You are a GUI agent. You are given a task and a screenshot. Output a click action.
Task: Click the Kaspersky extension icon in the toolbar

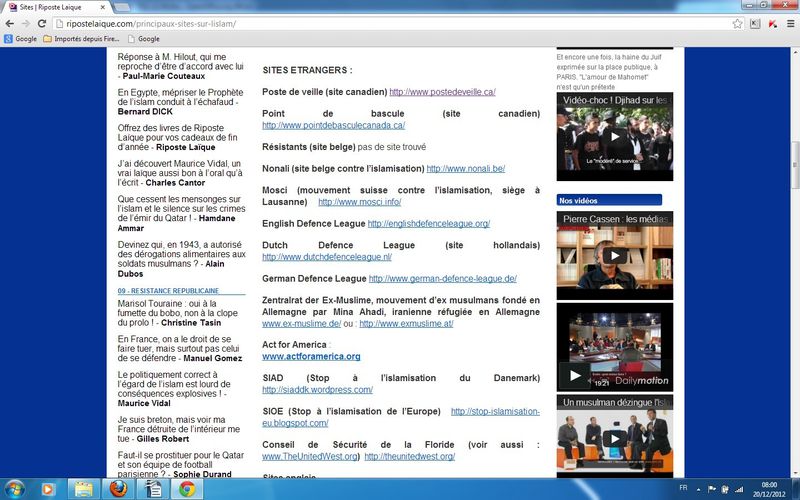[773, 23]
